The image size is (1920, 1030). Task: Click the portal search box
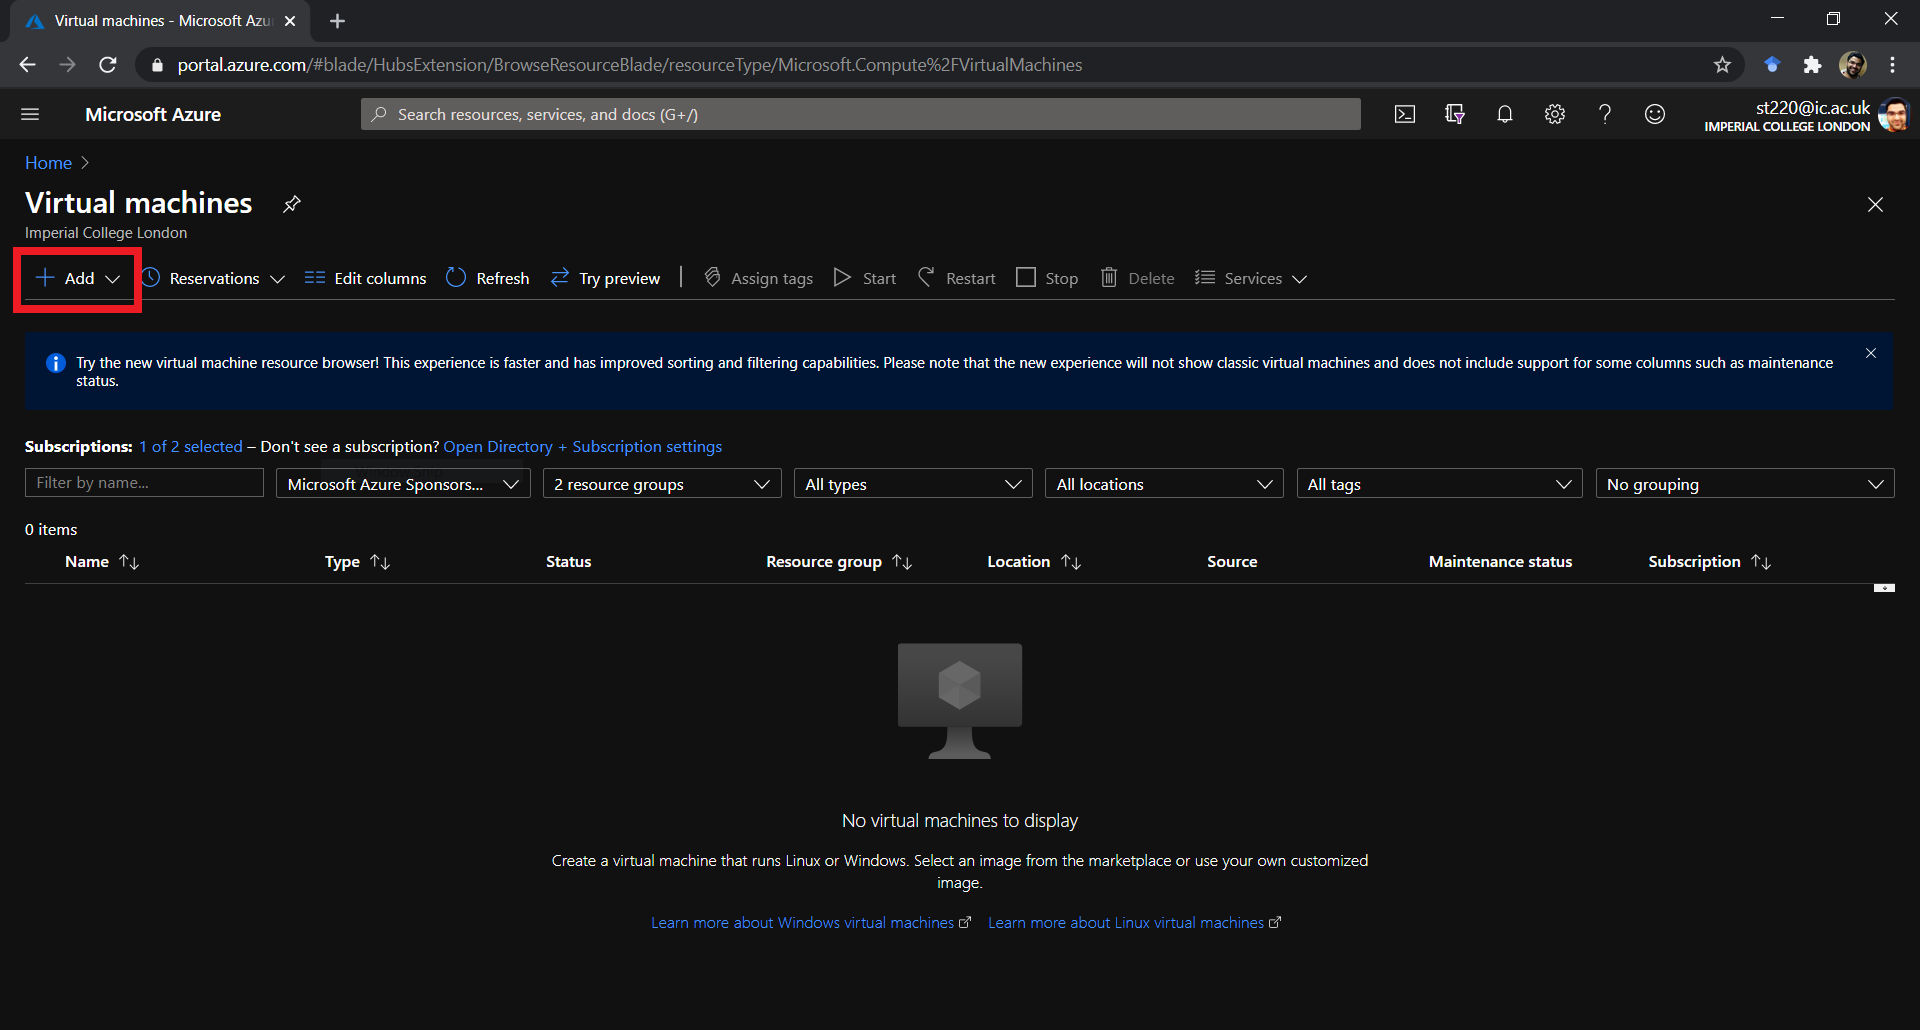coord(861,114)
